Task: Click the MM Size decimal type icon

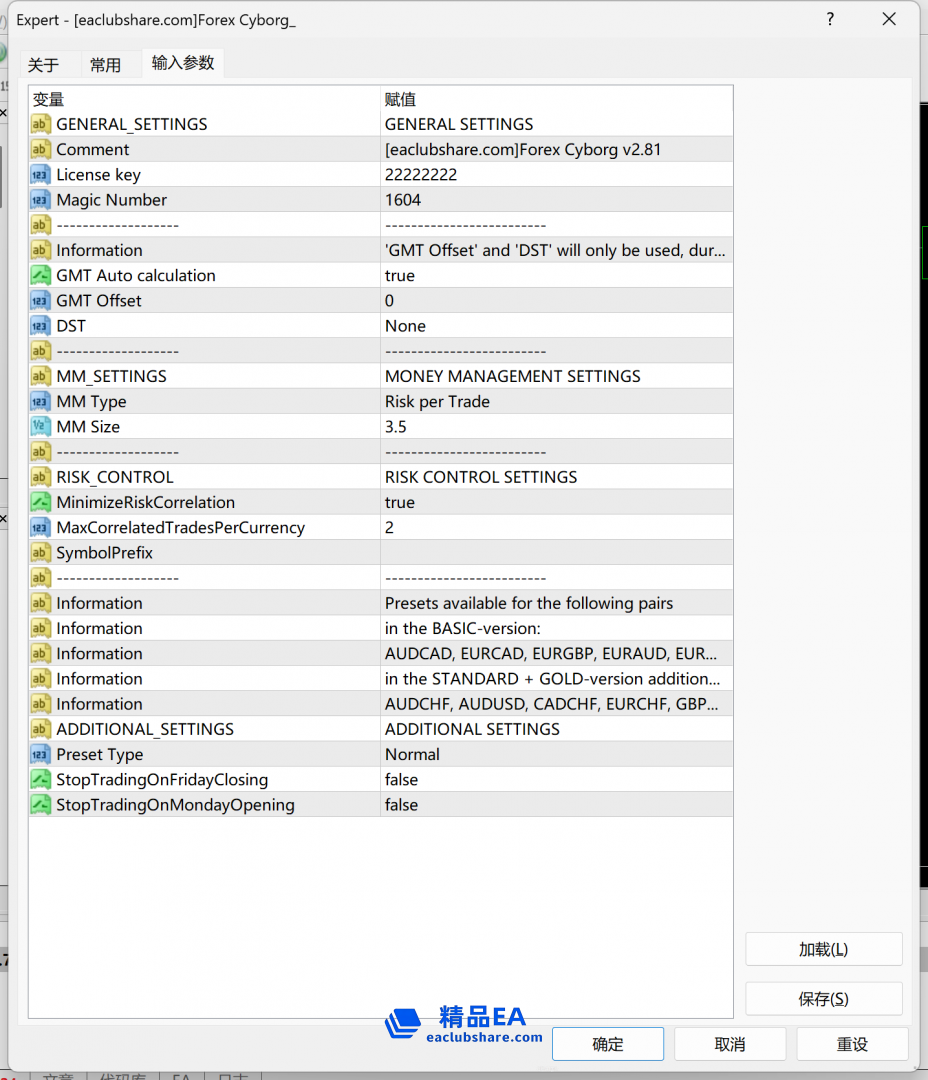Action: (40, 427)
